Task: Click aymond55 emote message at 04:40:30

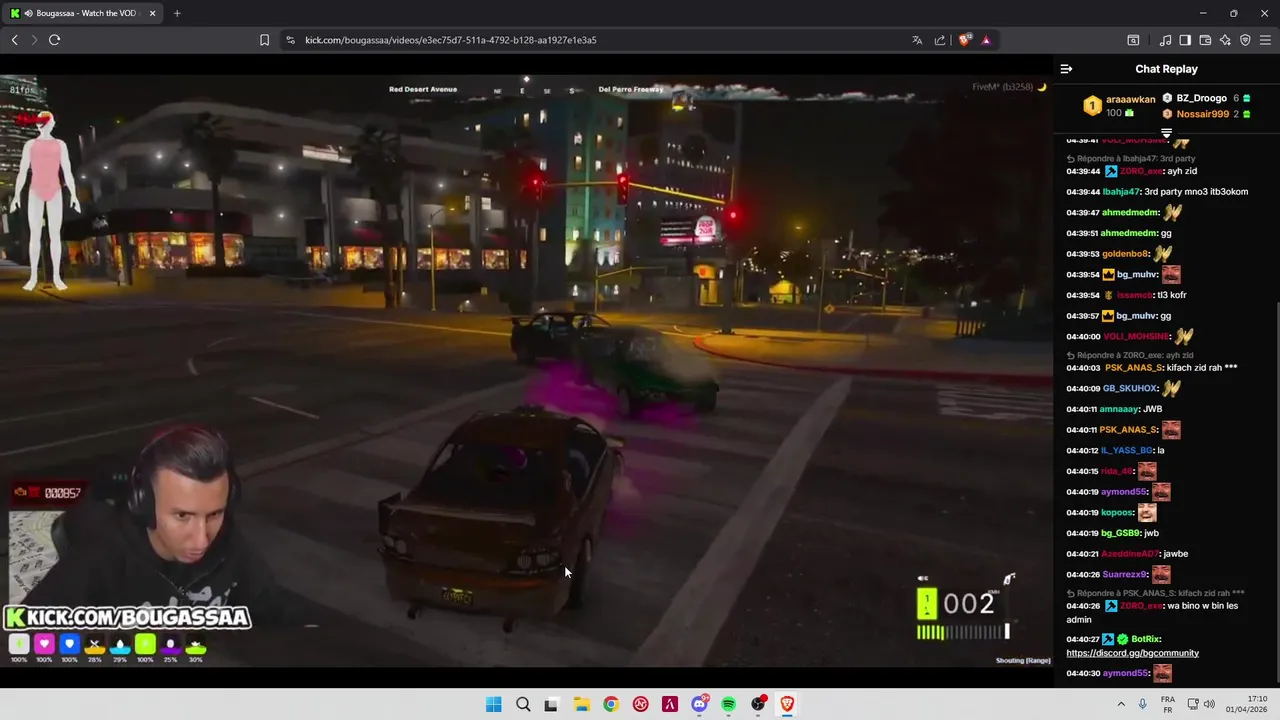Action: click(x=1161, y=673)
